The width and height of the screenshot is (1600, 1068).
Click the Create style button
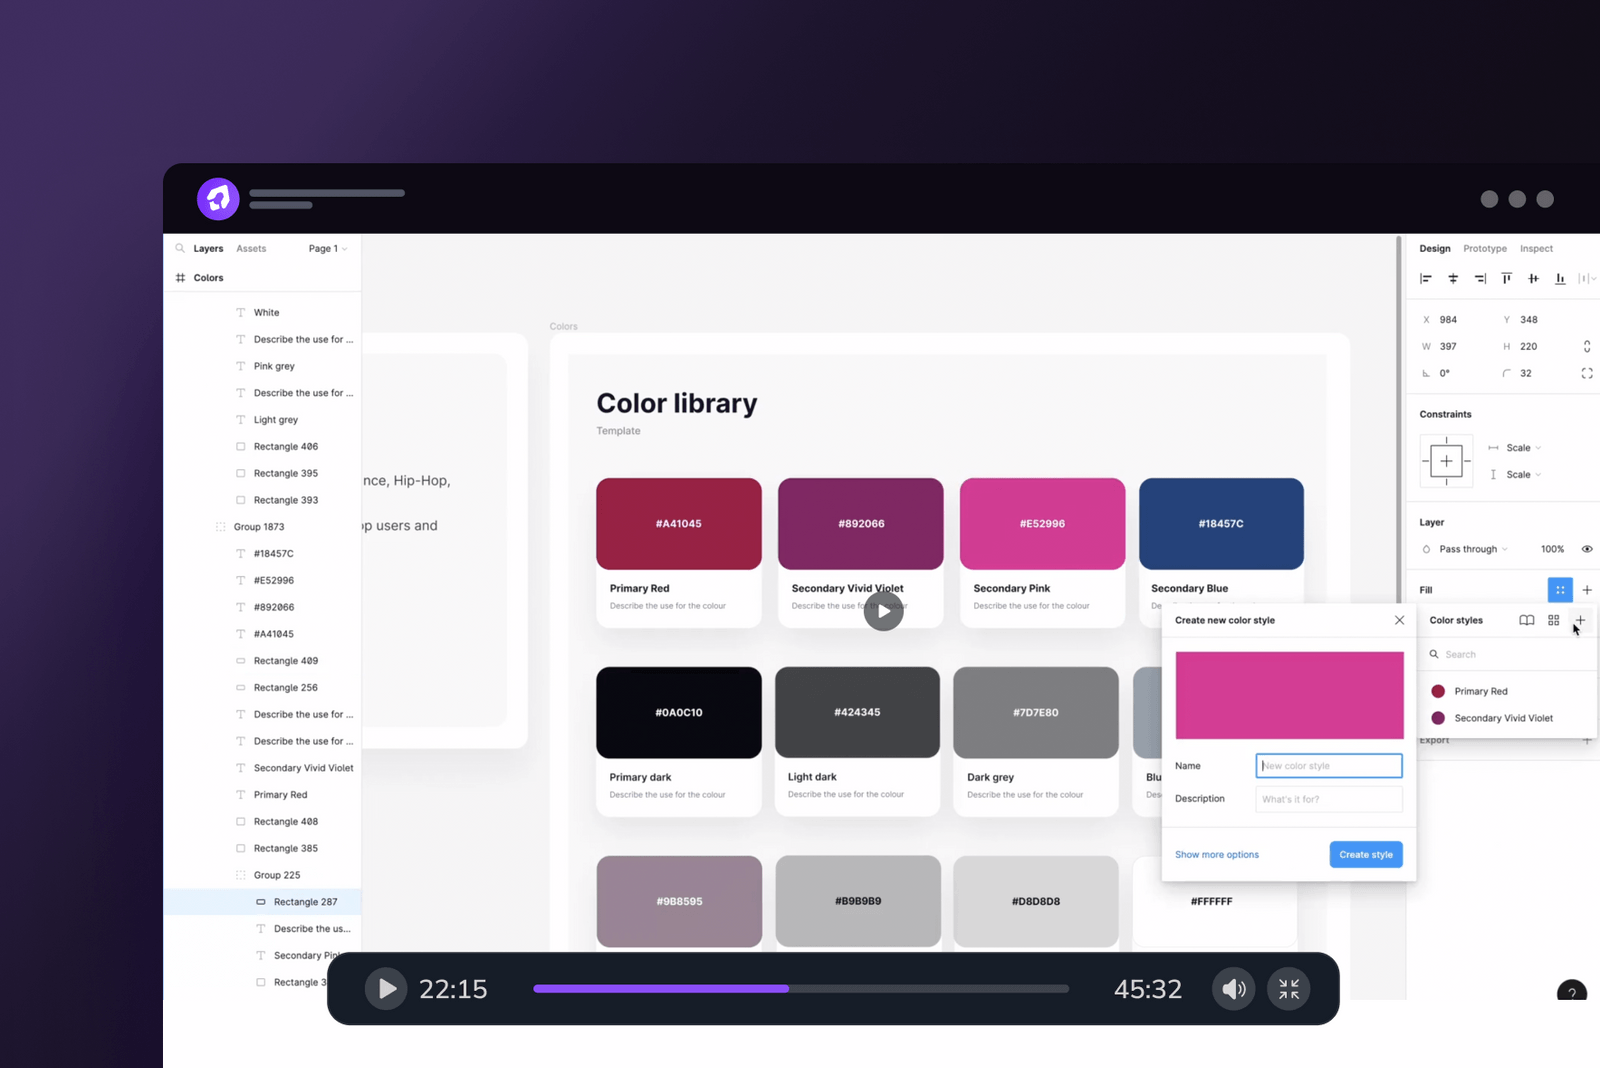pyautogui.click(x=1366, y=855)
